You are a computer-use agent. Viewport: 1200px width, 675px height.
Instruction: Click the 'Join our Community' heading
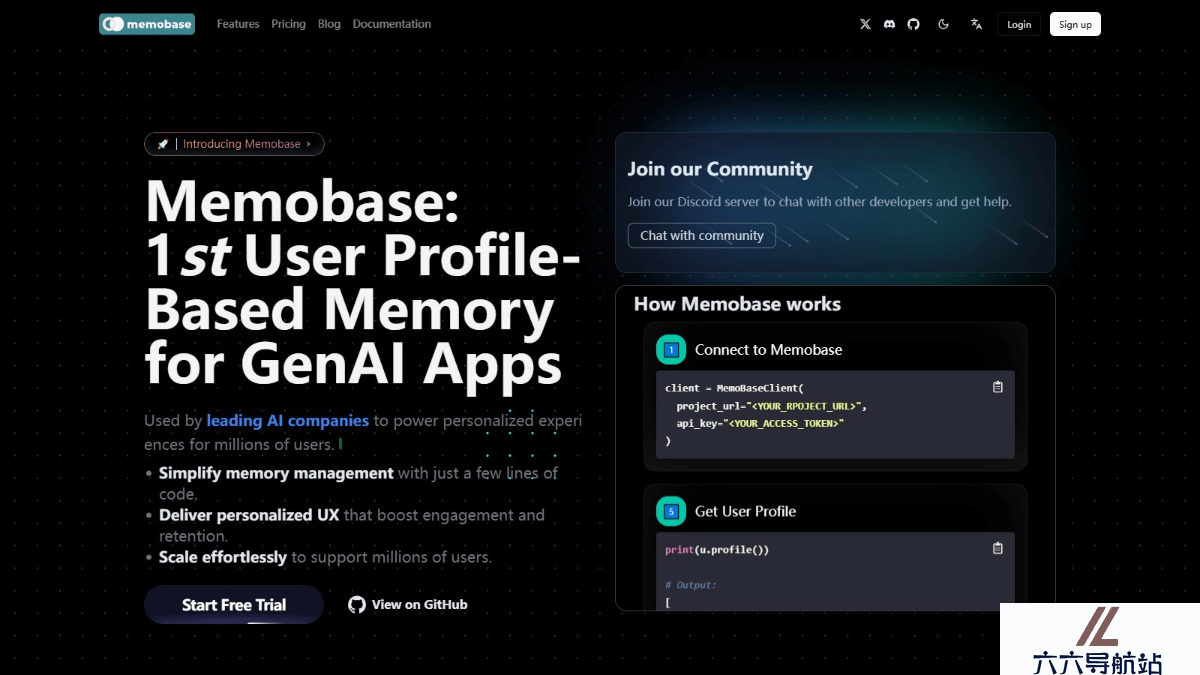pos(720,169)
